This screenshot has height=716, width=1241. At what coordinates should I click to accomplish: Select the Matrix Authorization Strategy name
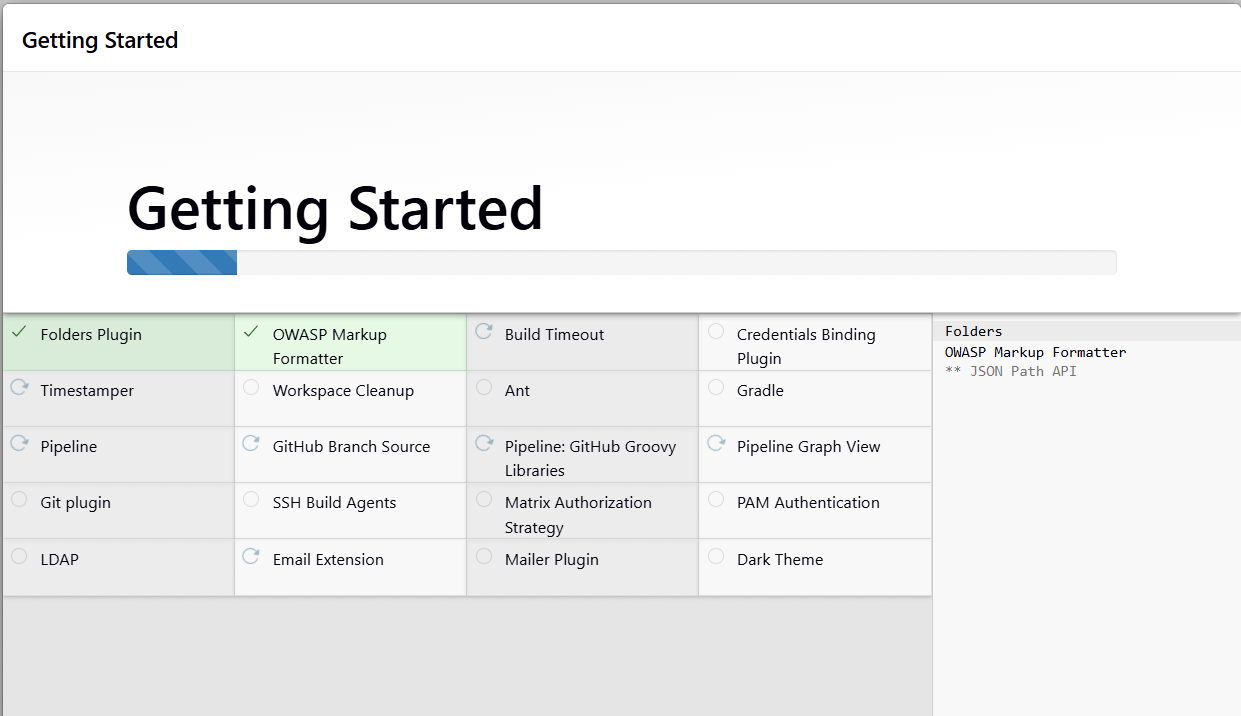pos(578,515)
